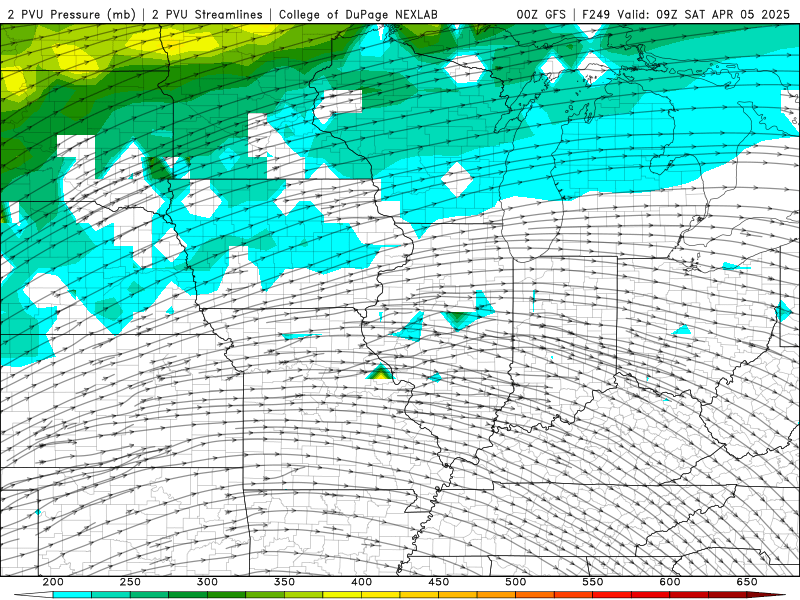The height and width of the screenshot is (600, 800).
Task: Click the 250 label on the colorbar
Action: 130,582
